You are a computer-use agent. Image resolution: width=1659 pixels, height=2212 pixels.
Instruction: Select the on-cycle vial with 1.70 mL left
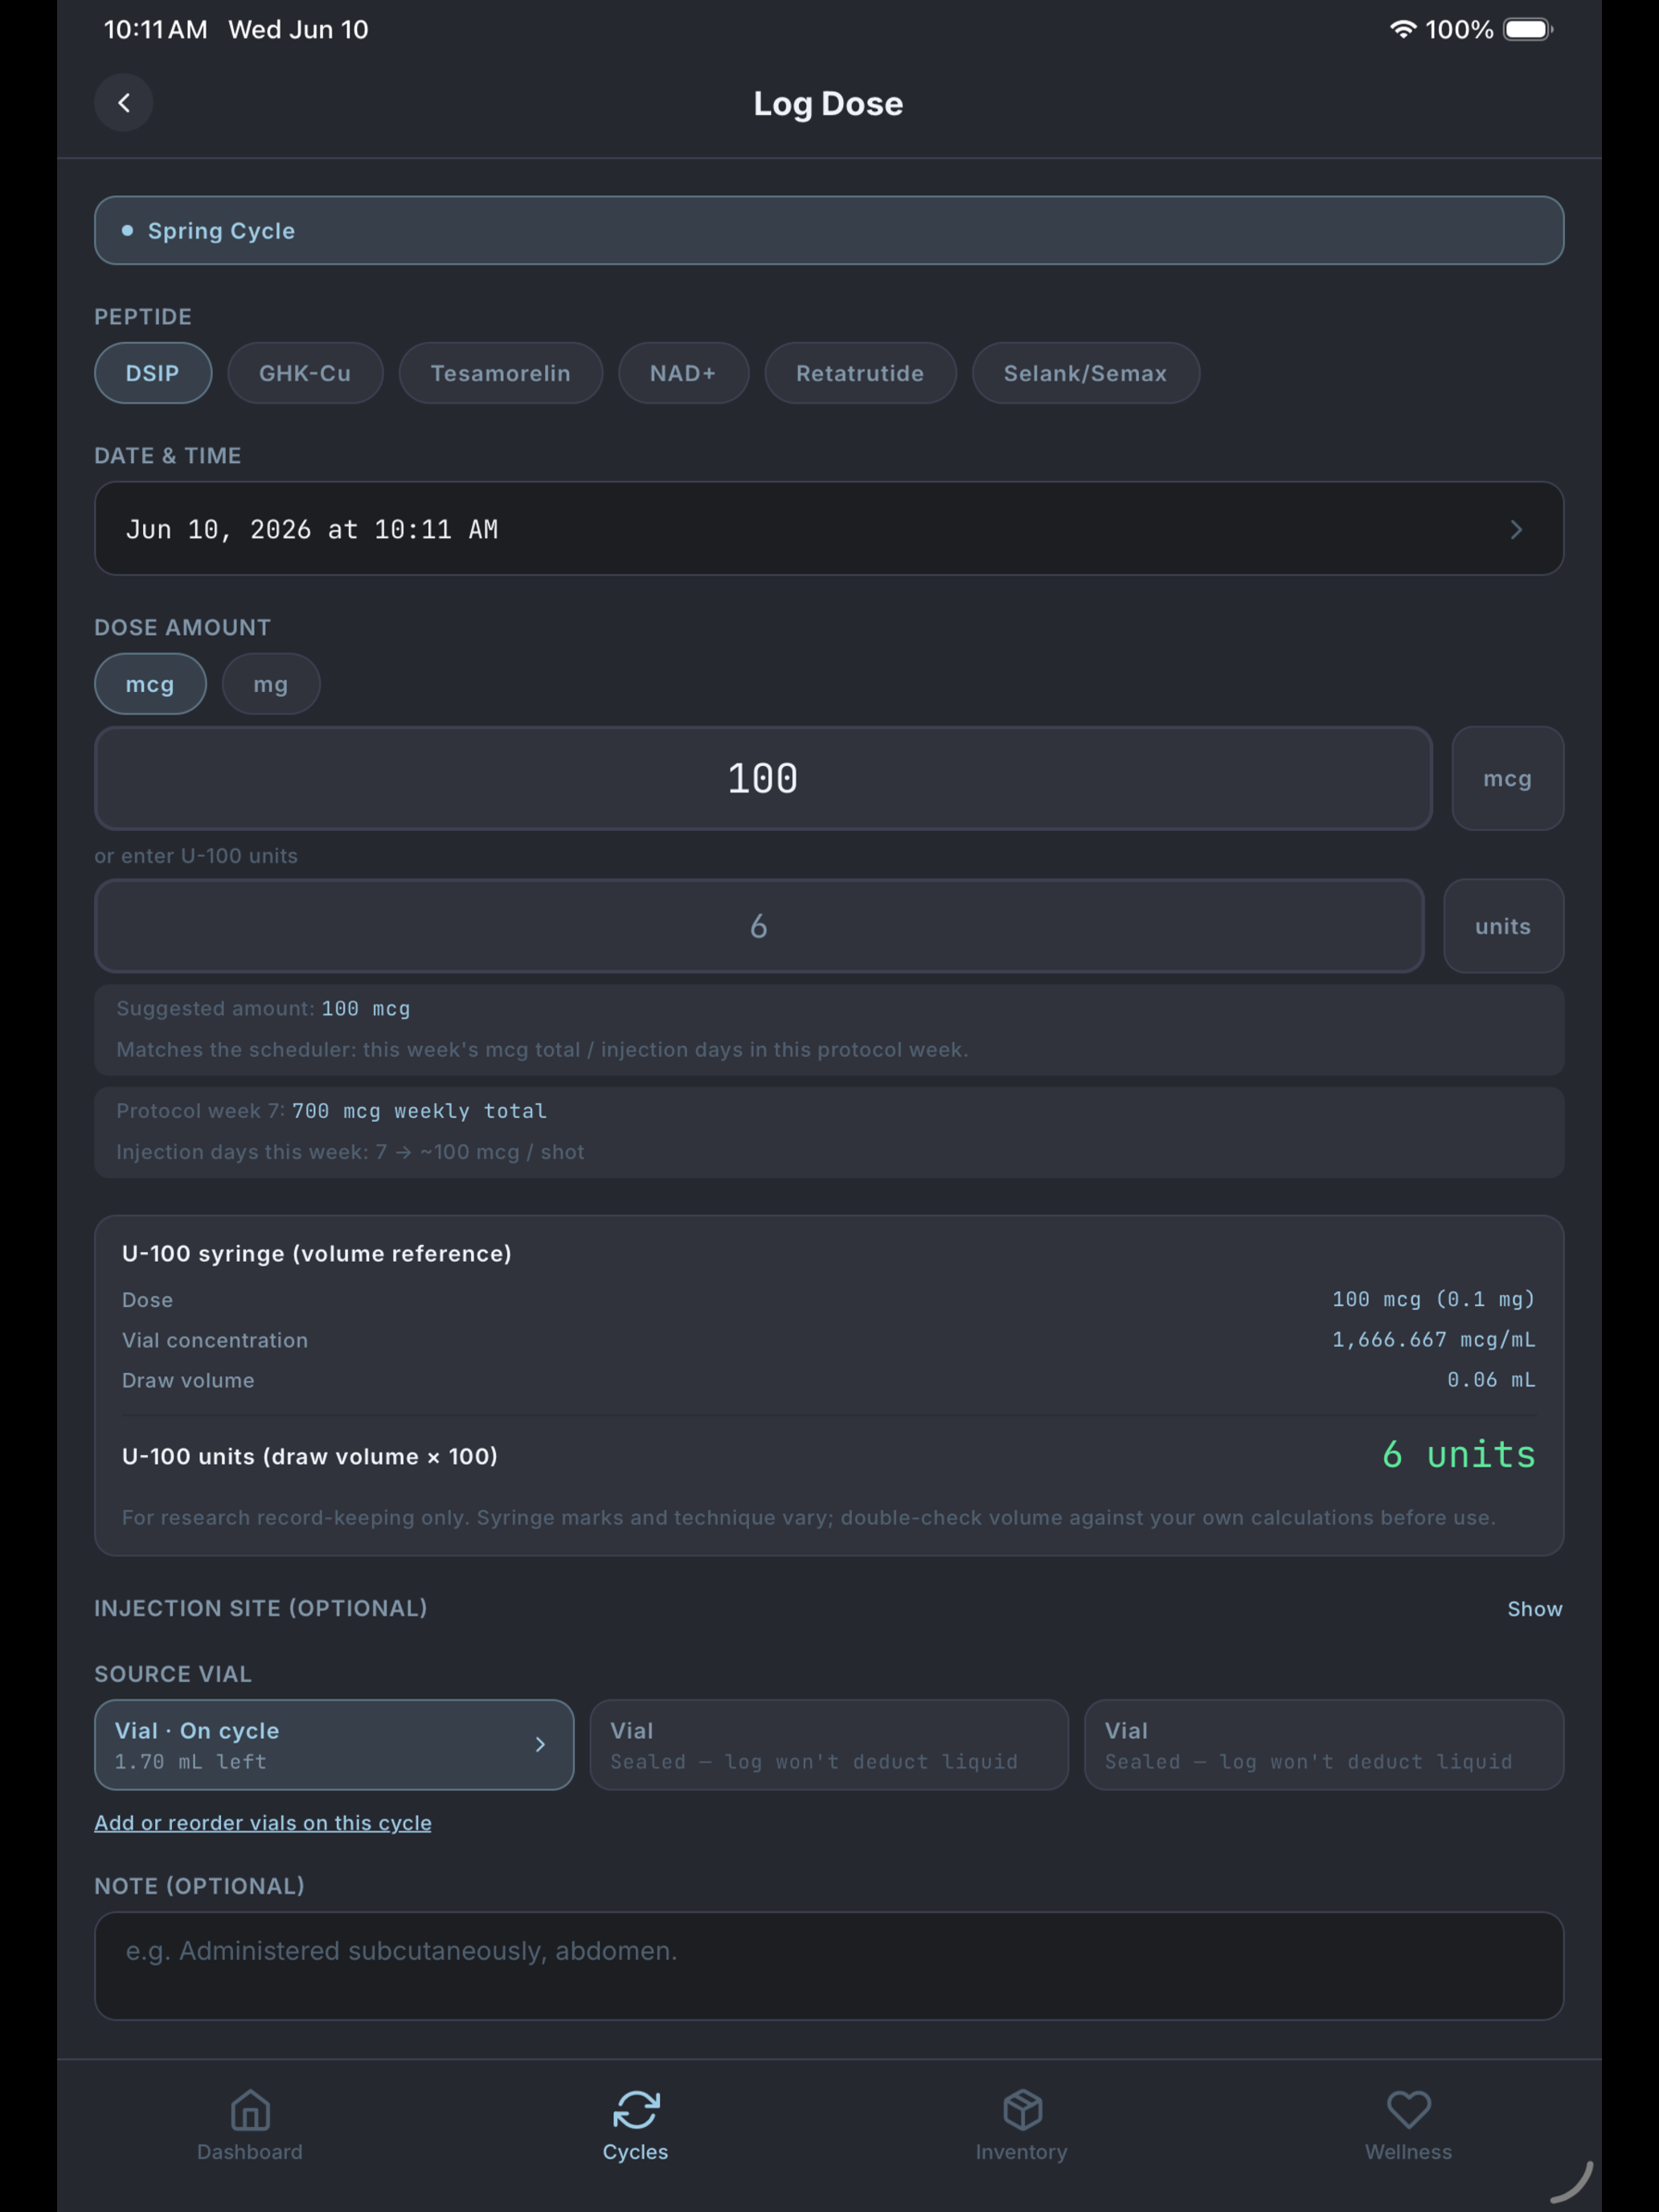pos(334,1745)
